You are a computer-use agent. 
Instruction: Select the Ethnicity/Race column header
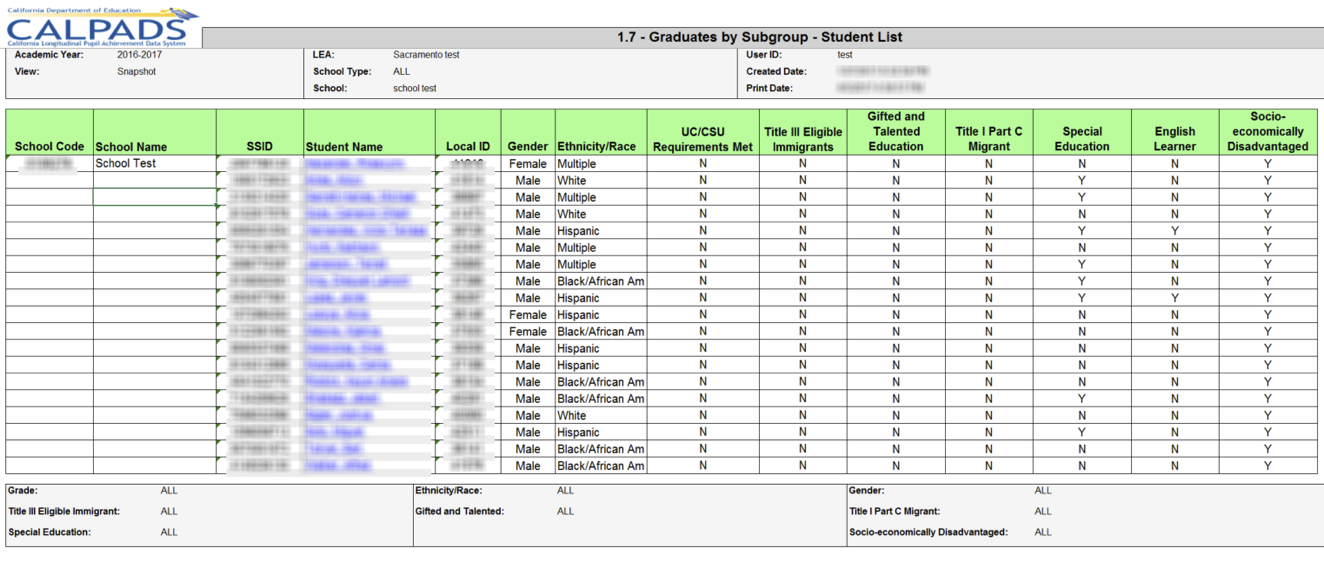(x=597, y=146)
